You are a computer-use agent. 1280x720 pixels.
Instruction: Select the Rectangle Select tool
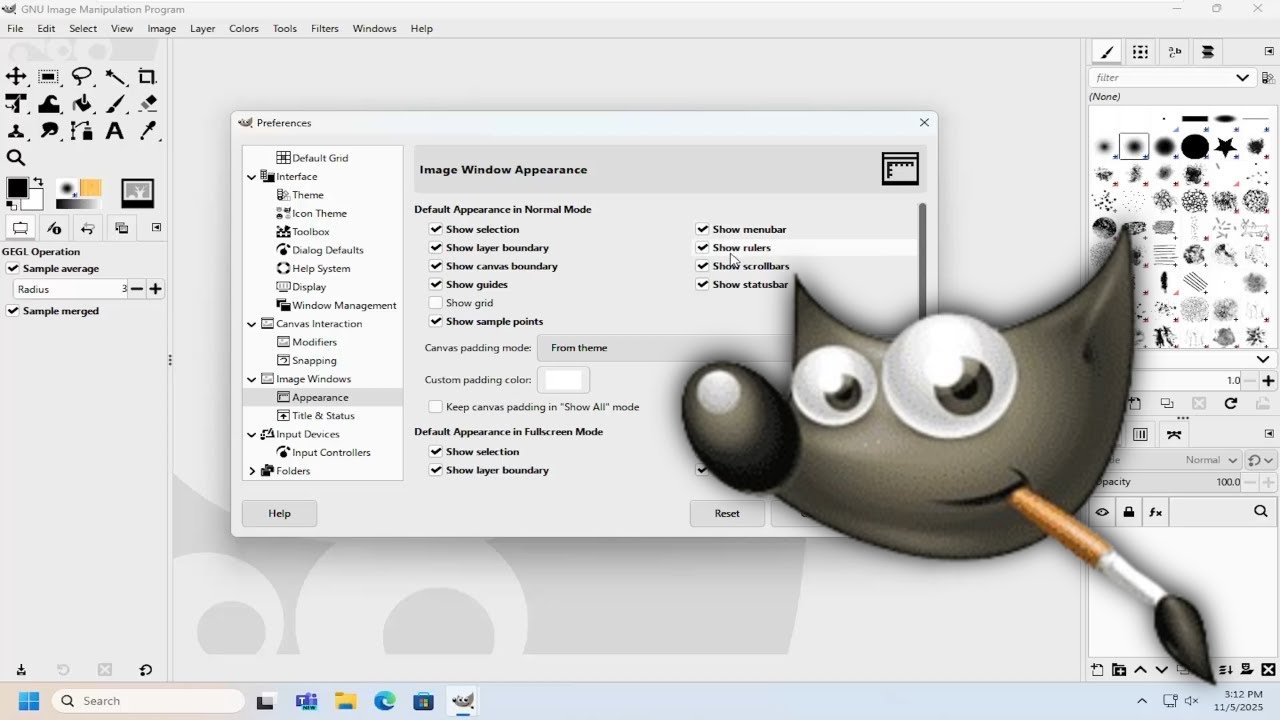click(x=48, y=77)
